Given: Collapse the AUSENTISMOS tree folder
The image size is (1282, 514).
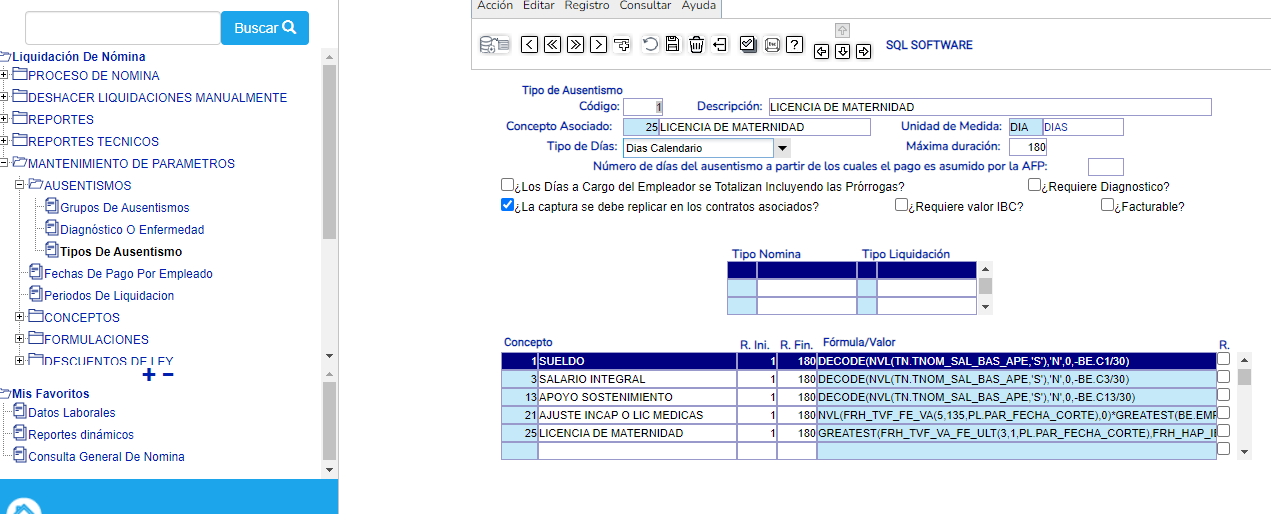Looking at the screenshot, I should tap(20, 185).
